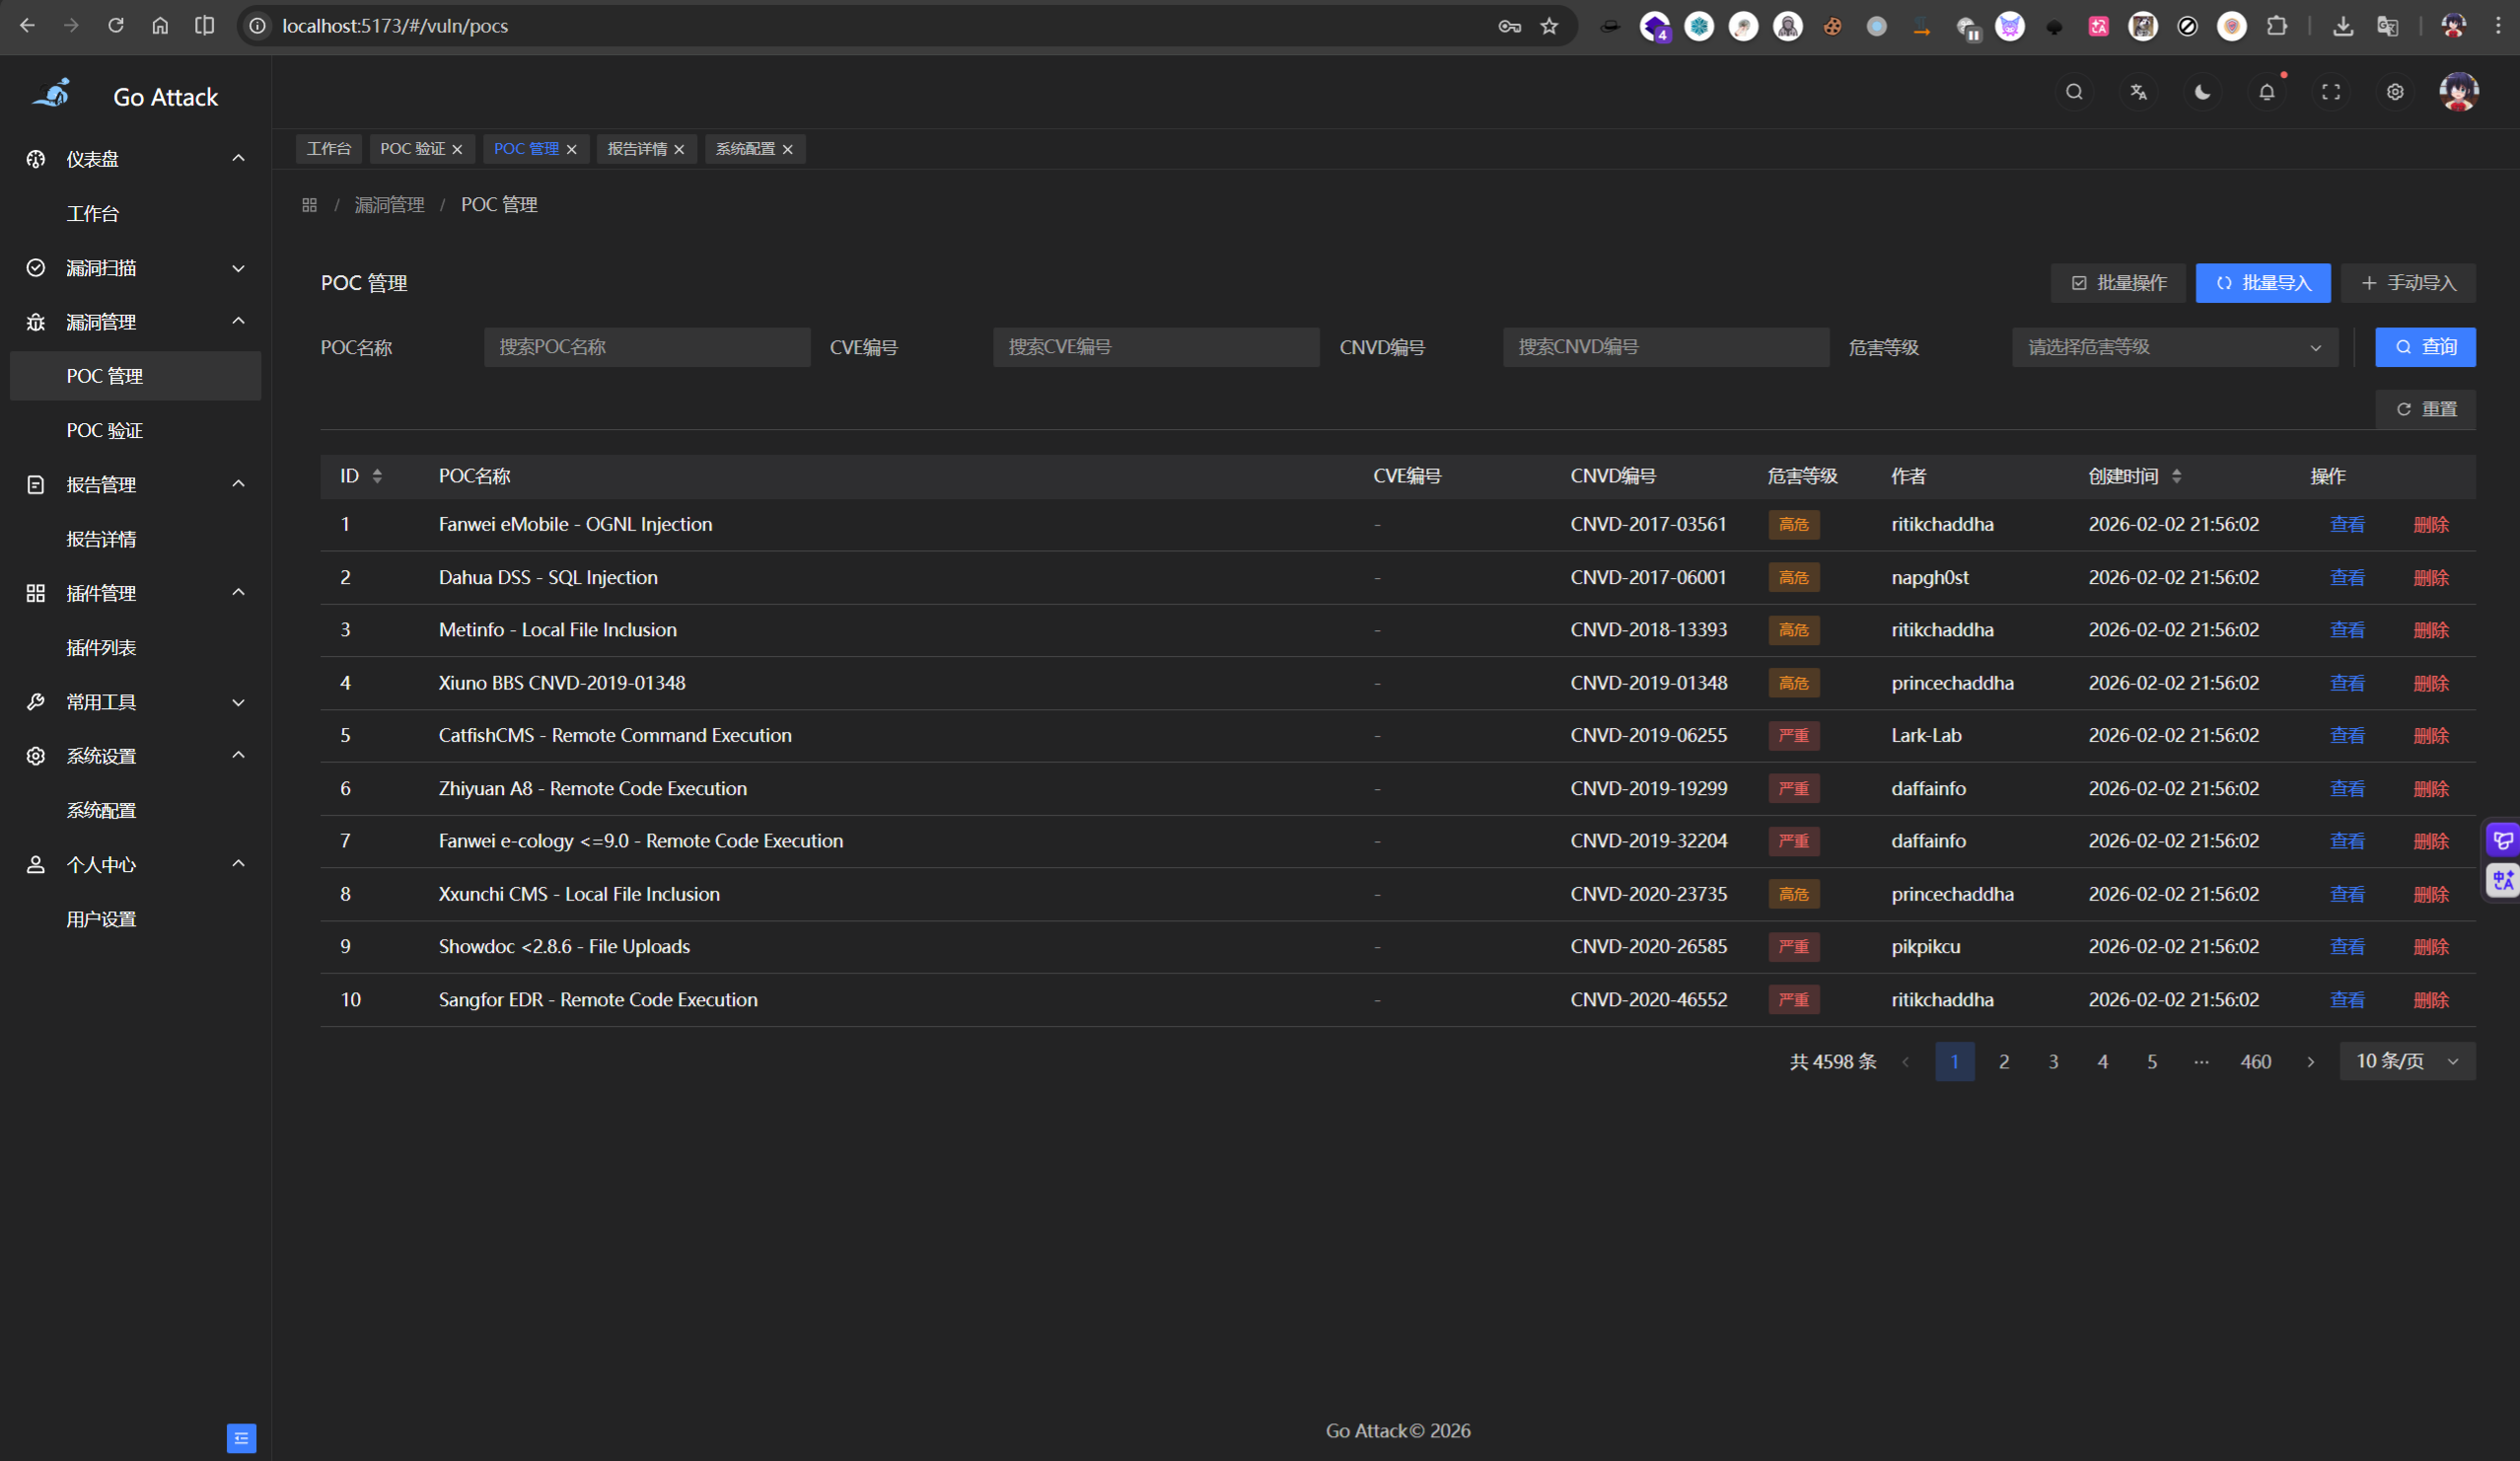Viewport: 2520px width, 1461px height.
Task: Collapse the 漏洞管理 menu group
Action: tap(135, 322)
